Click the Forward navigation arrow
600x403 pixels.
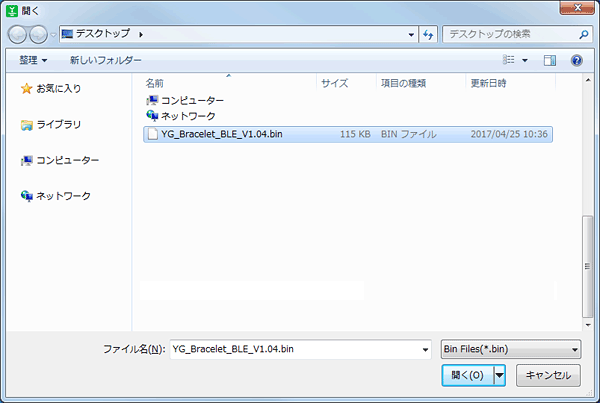point(39,35)
